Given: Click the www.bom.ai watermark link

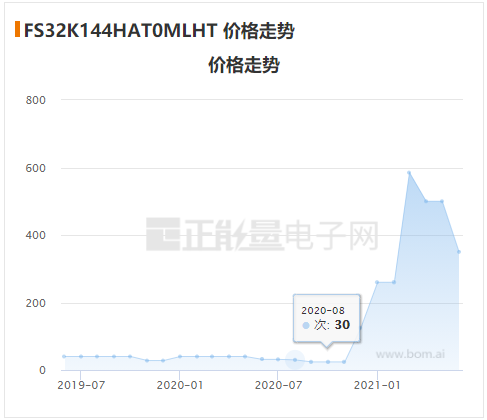Looking at the screenshot, I should point(410,354).
